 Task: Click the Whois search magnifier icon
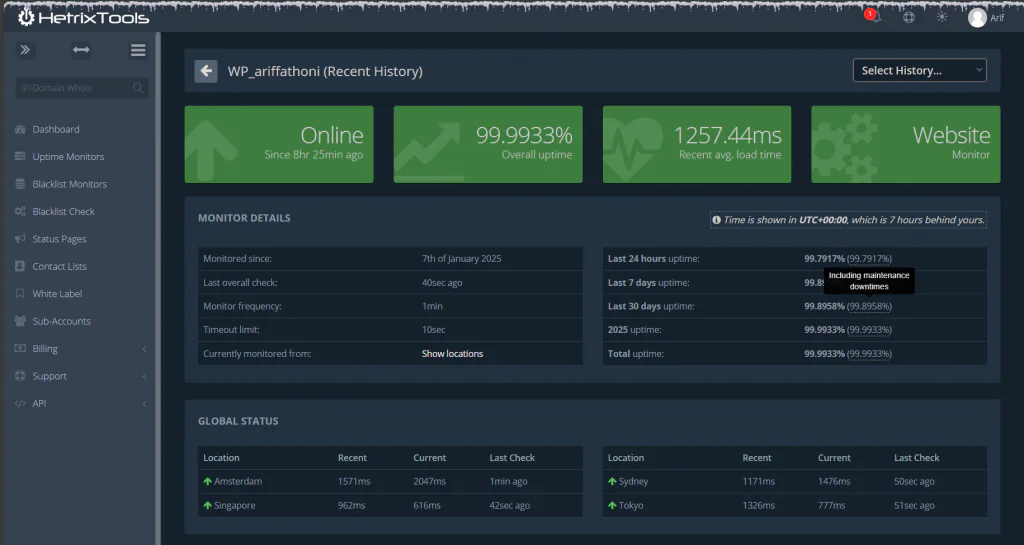[138, 87]
